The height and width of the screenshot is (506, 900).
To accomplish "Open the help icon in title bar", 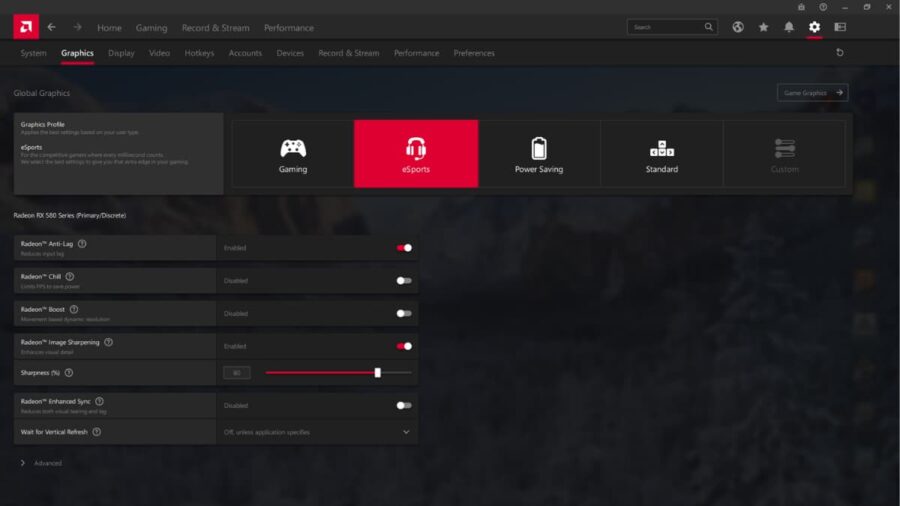I will point(823,7).
